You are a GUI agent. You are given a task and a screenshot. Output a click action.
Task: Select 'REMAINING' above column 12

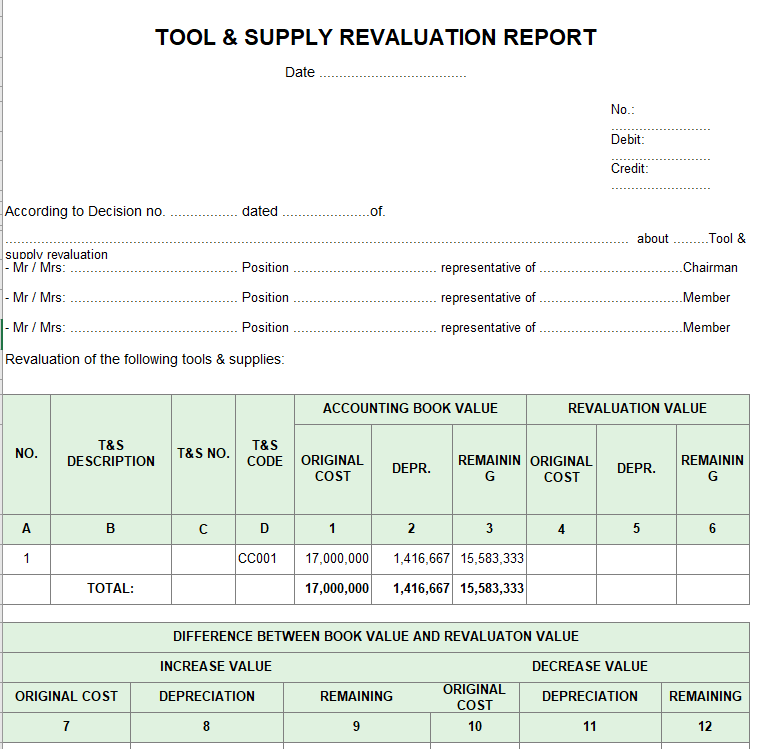(705, 697)
